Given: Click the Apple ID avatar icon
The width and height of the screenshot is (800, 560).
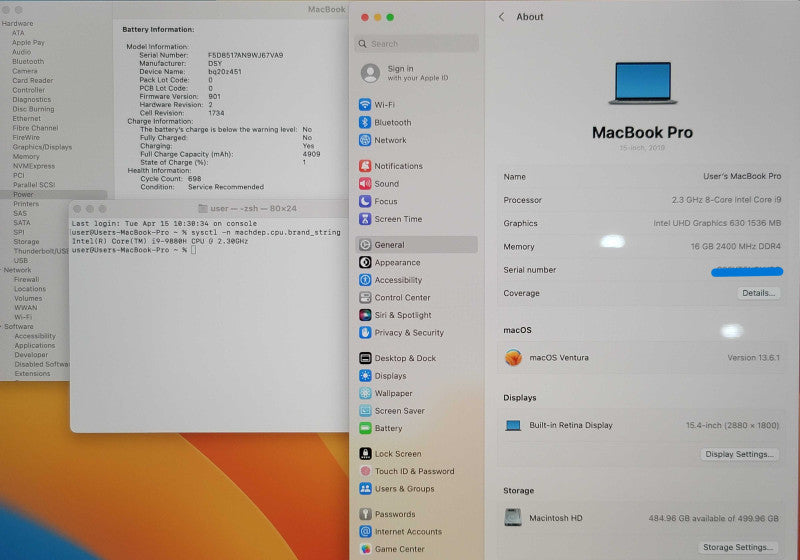Looking at the screenshot, I should pos(370,73).
